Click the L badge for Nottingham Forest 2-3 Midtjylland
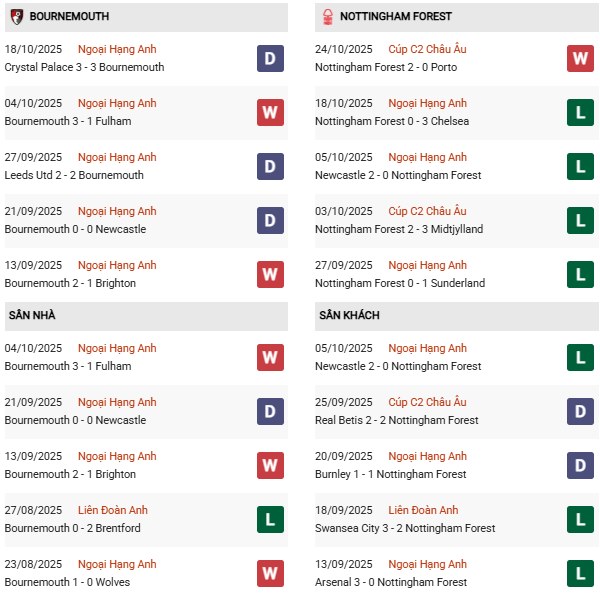Screen dimensions: 600x604 pos(581,221)
